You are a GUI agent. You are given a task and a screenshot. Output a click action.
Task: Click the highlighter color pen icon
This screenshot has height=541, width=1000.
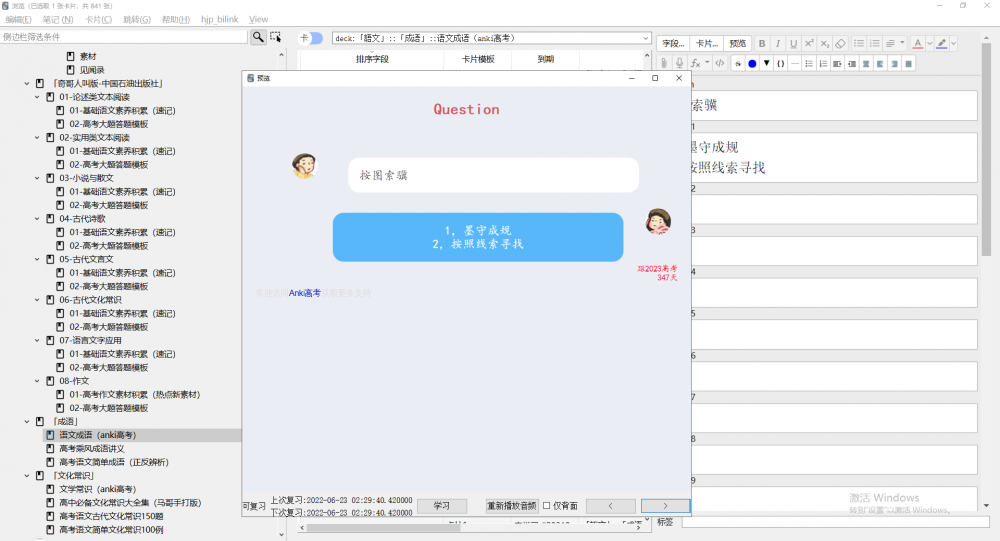942,43
